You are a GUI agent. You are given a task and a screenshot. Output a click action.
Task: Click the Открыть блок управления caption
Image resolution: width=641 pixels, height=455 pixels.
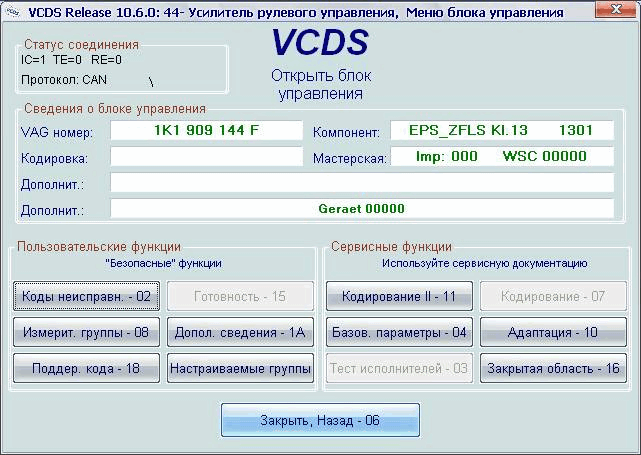(x=321, y=85)
